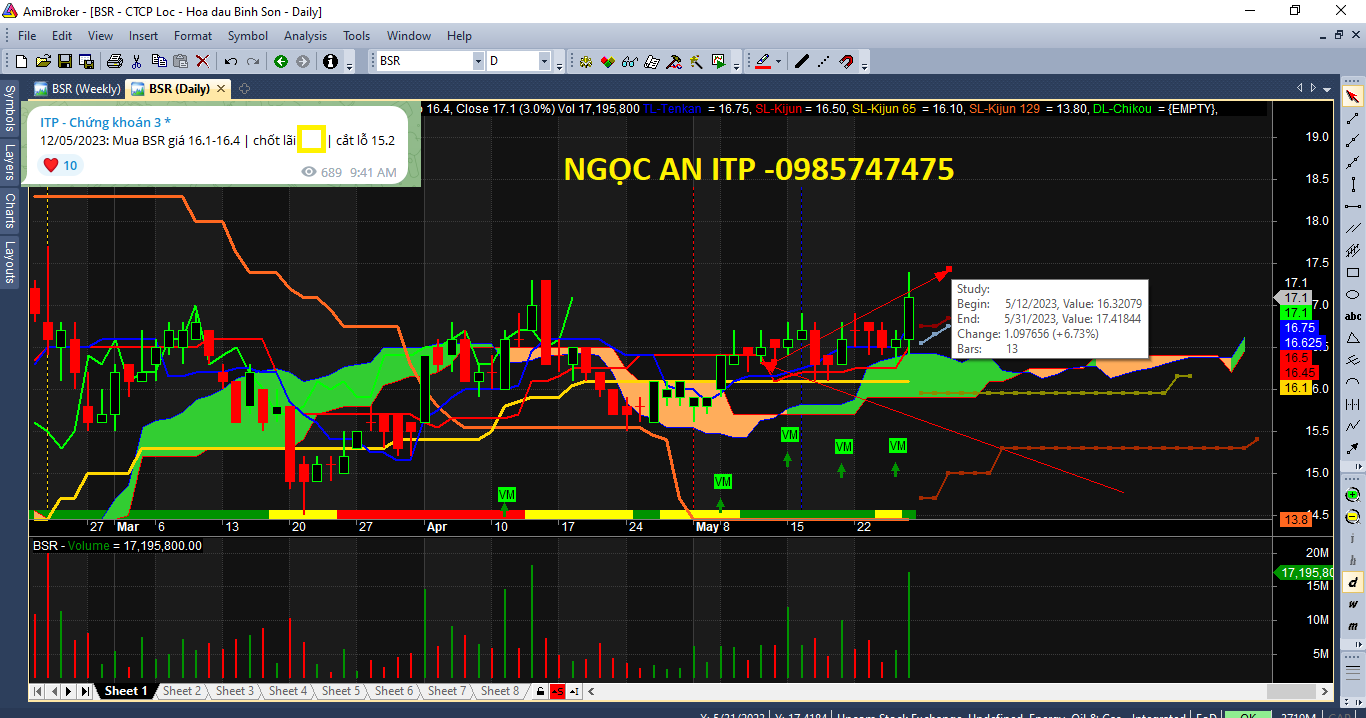The image size is (1366, 718).
Task: Pick the solid line style icon
Action: pos(801,61)
